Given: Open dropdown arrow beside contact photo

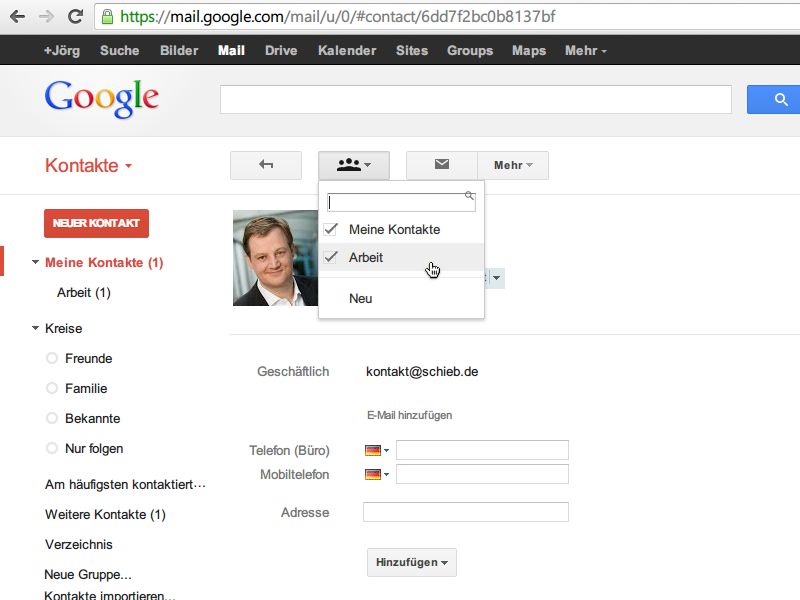Looking at the screenshot, I should tap(496, 278).
